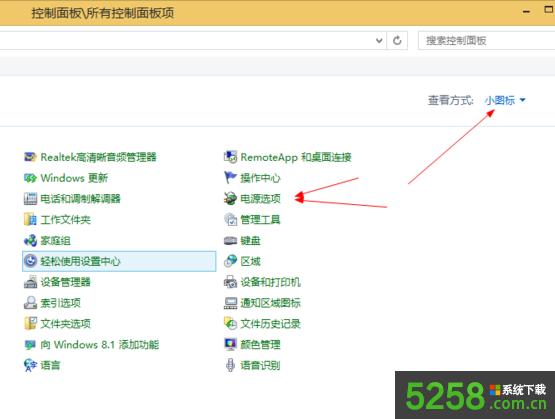Open the 管理工具 icon
The image size is (555, 419).
click(230, 219)
